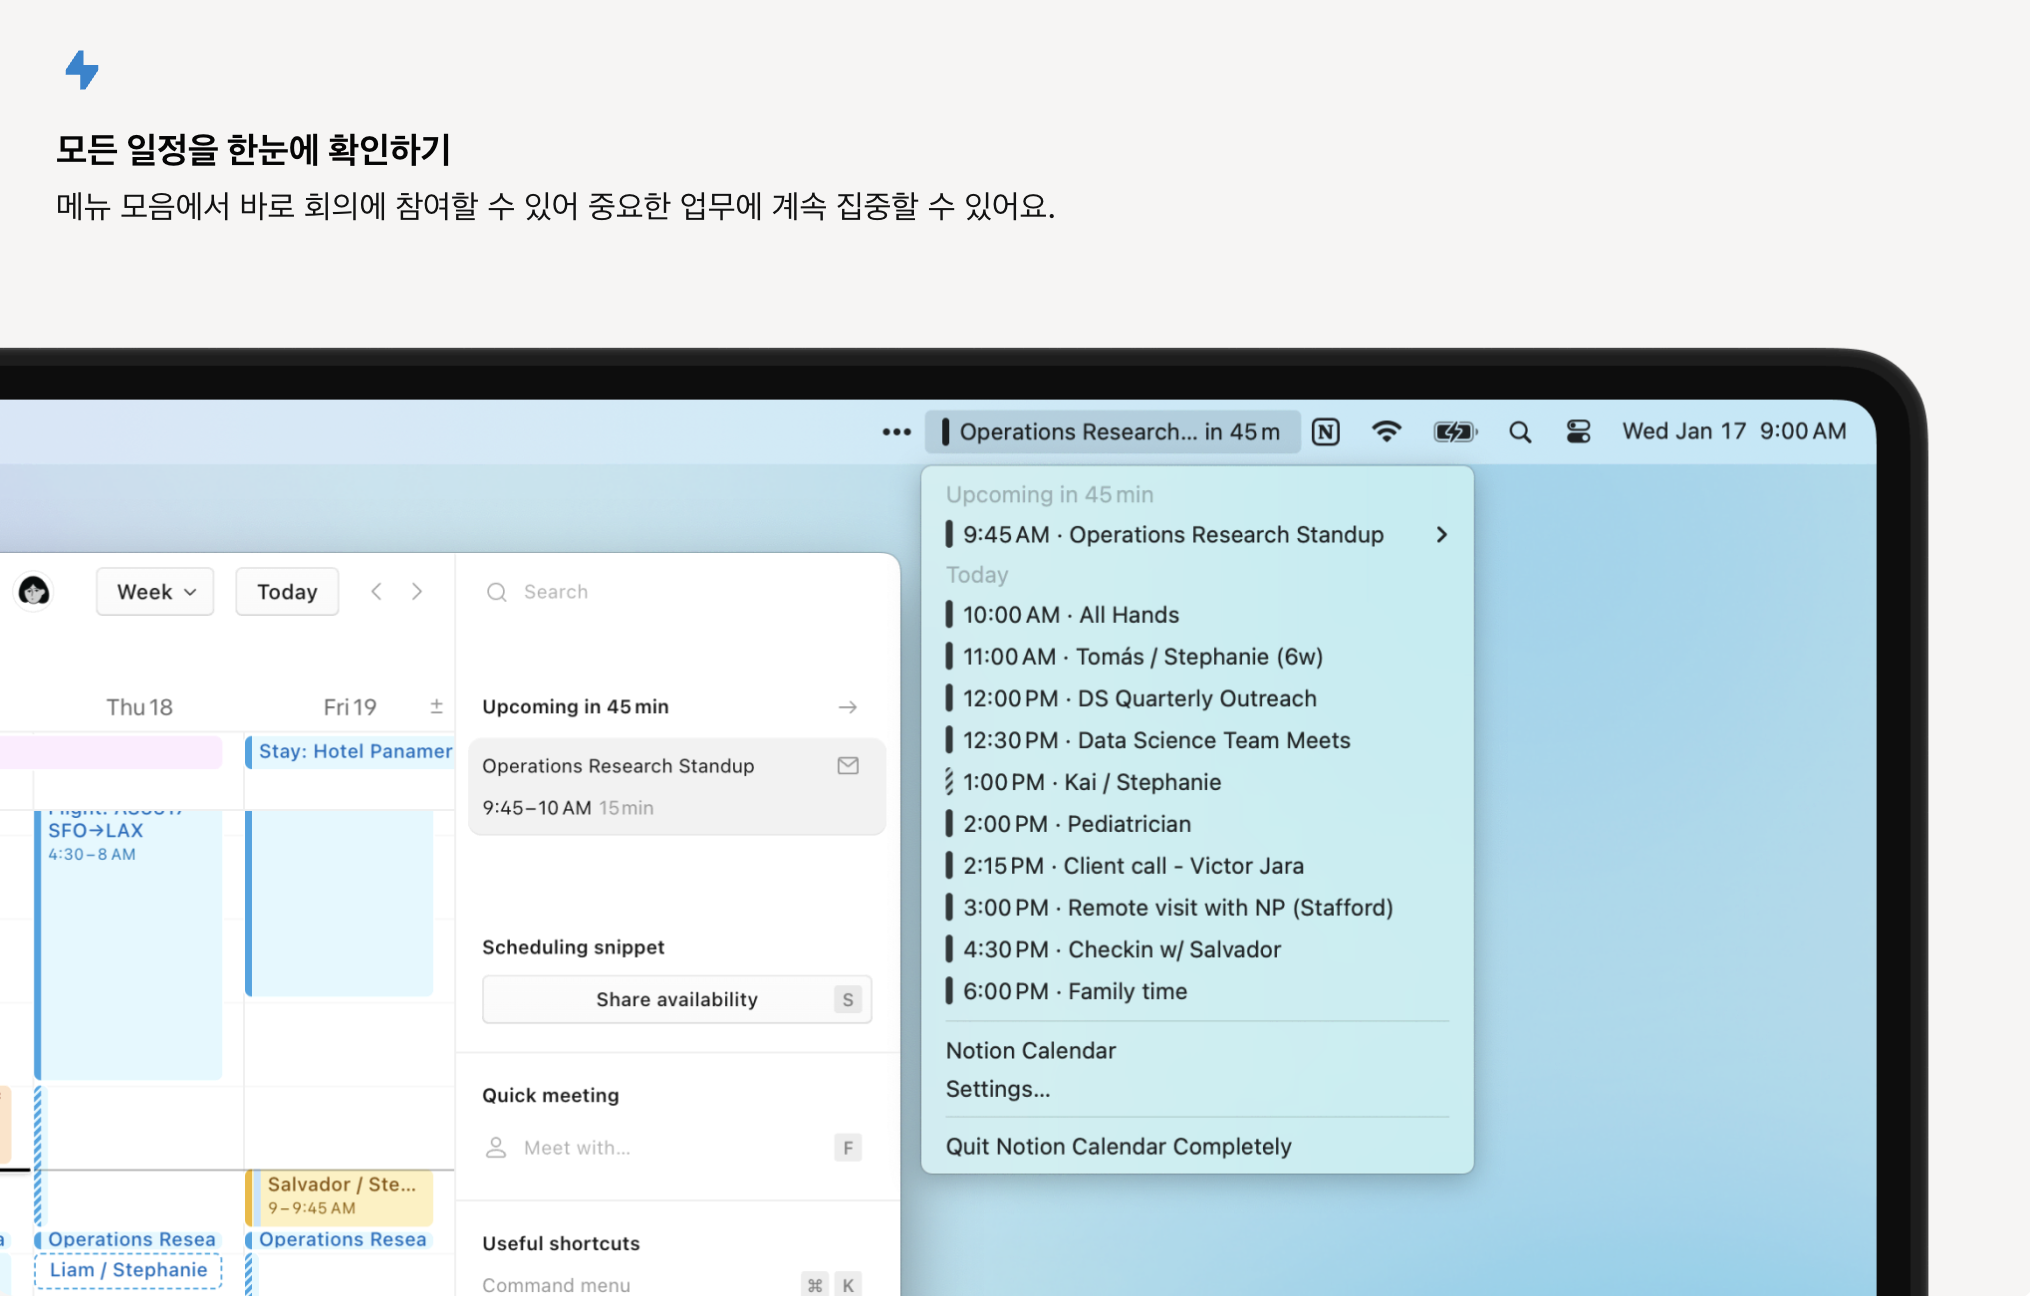
Task: Click the three-dot overflow icon in the menu bar
Action: [896, 432]
